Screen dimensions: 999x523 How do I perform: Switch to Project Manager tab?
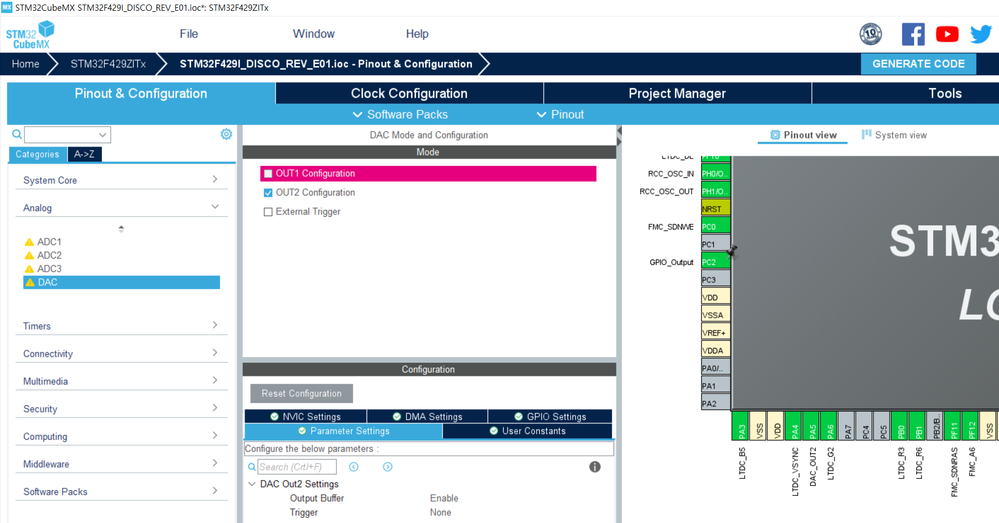677,93
